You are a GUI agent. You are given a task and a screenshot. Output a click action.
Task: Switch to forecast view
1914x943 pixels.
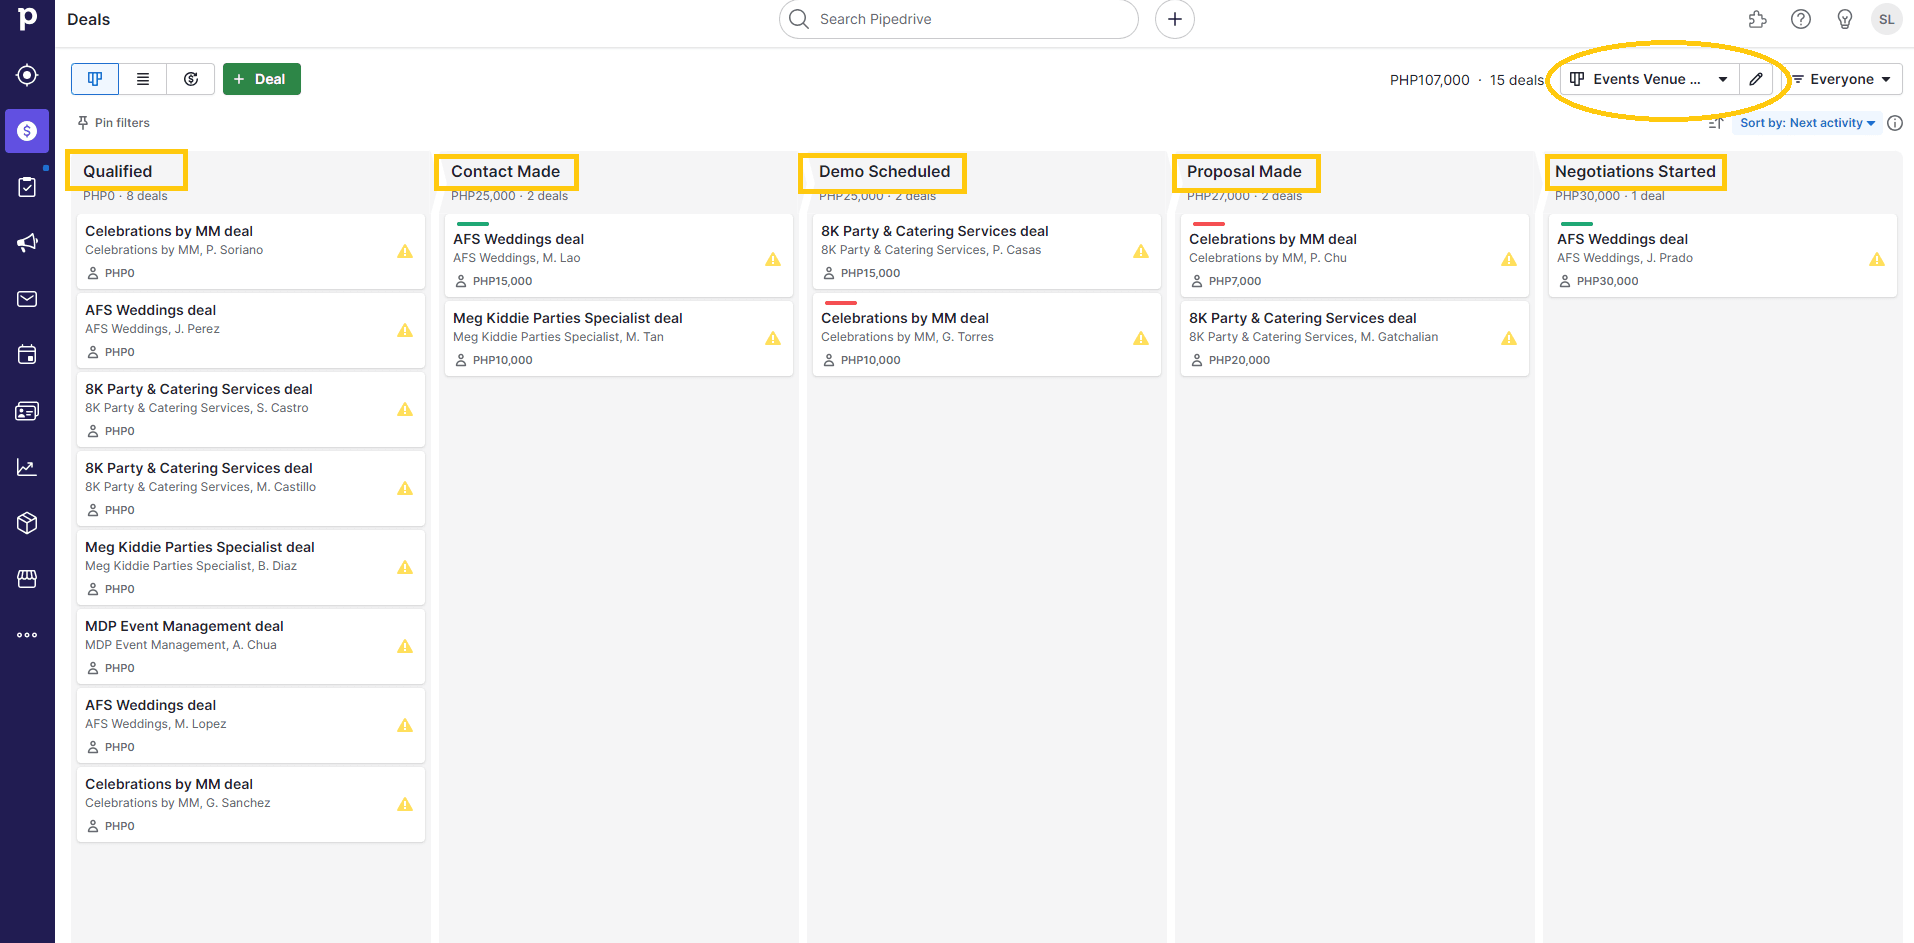191,79
